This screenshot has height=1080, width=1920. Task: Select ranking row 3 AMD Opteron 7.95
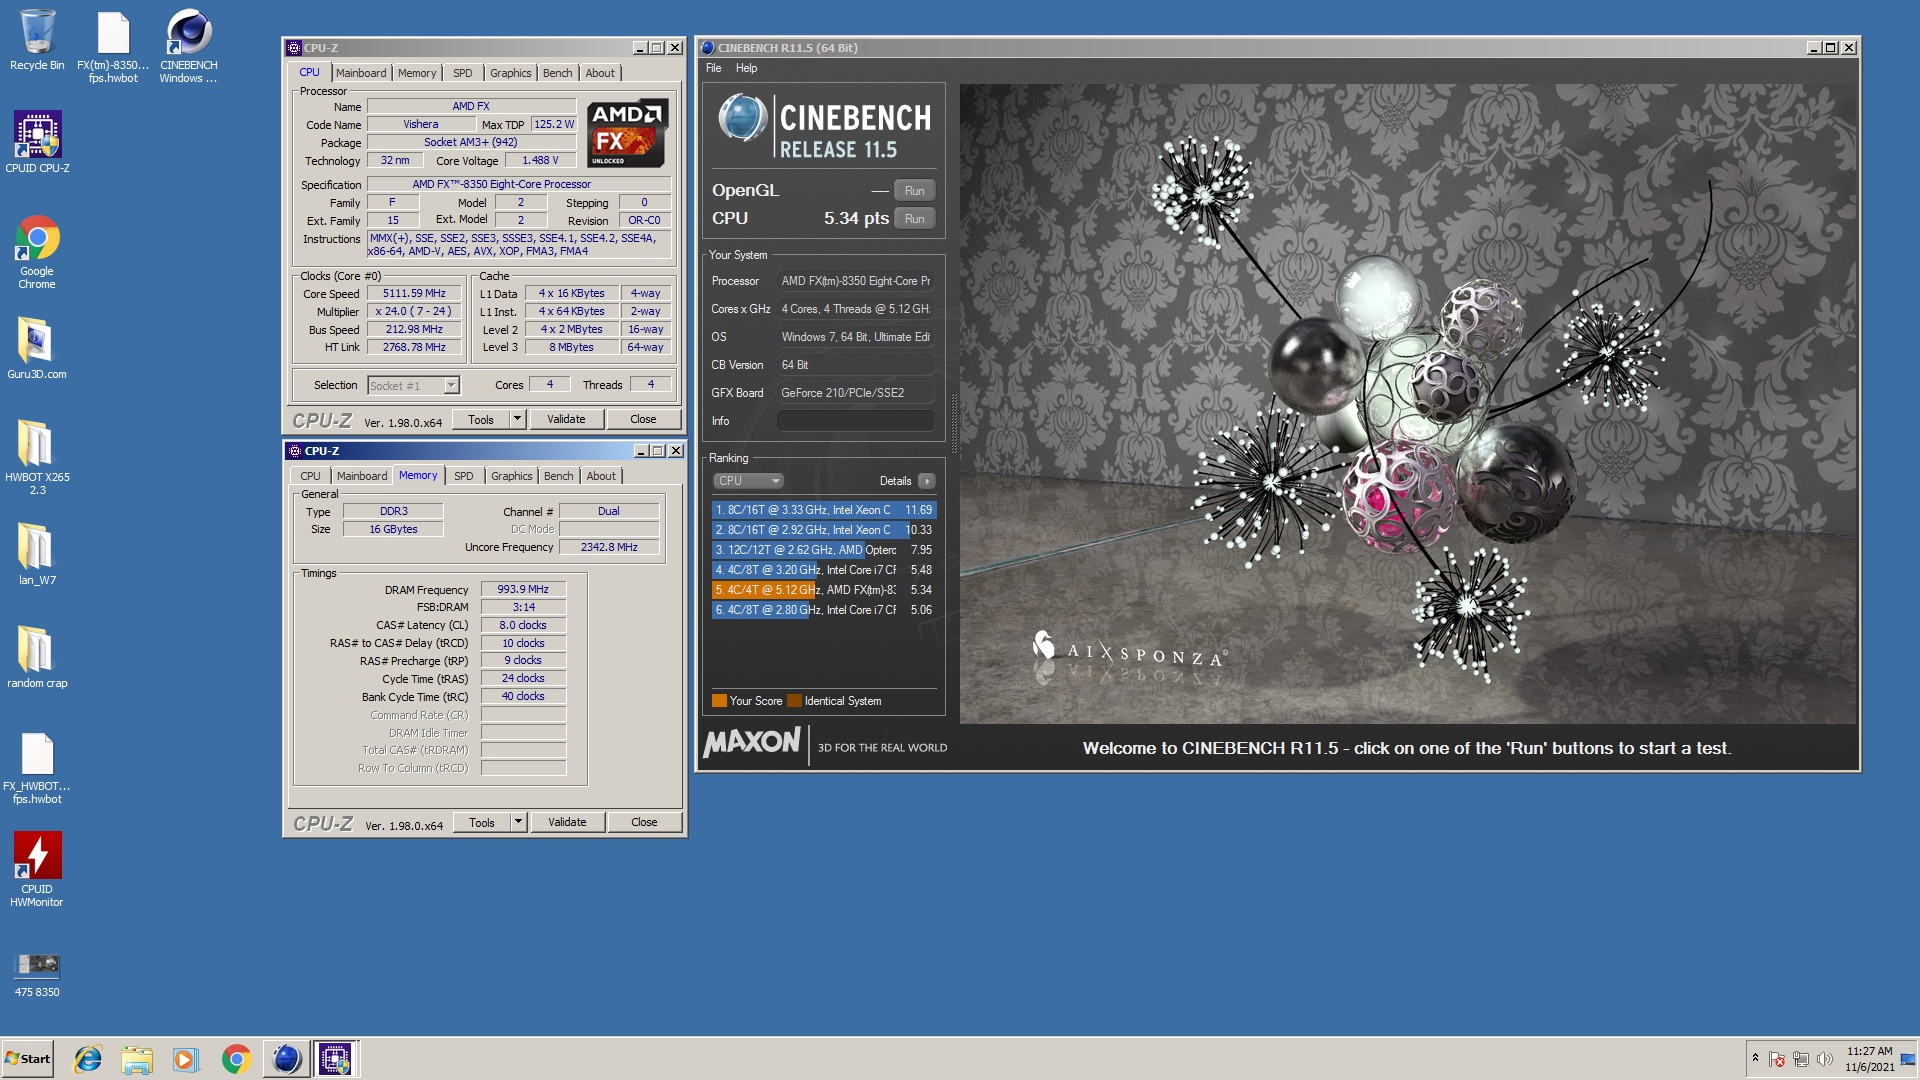[824, 550]
